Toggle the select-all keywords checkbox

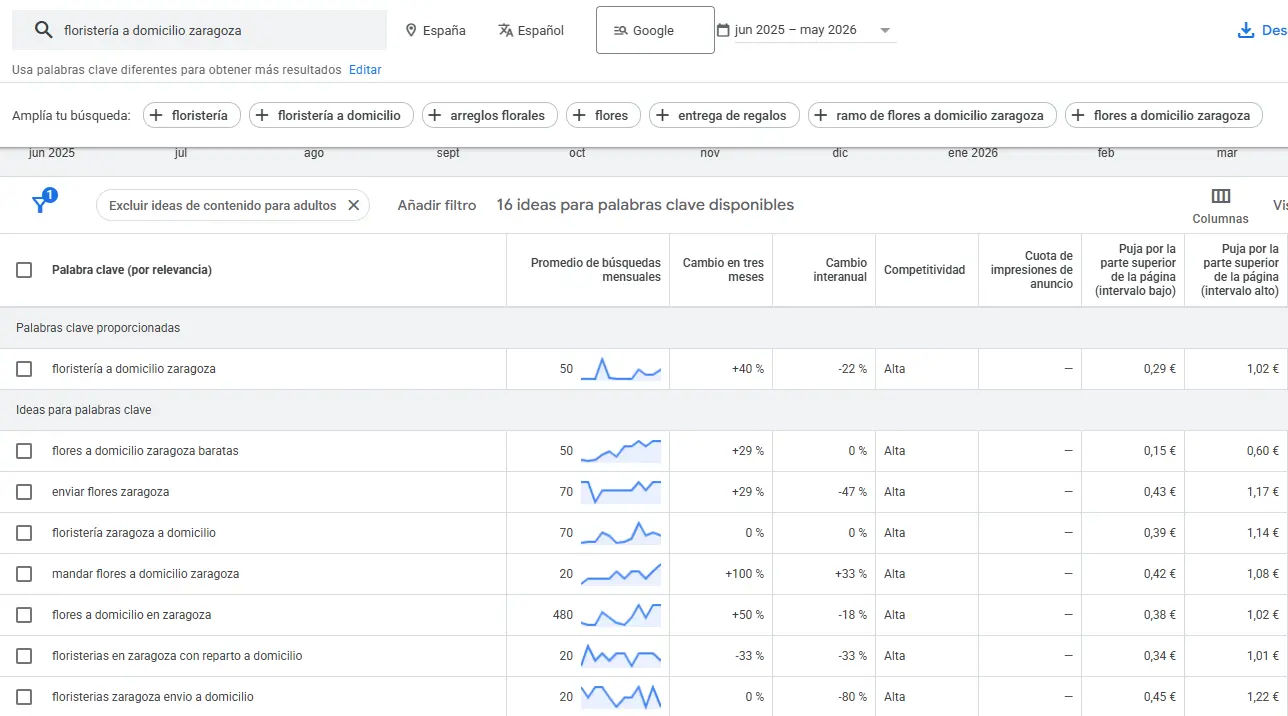tap(24, 270)
